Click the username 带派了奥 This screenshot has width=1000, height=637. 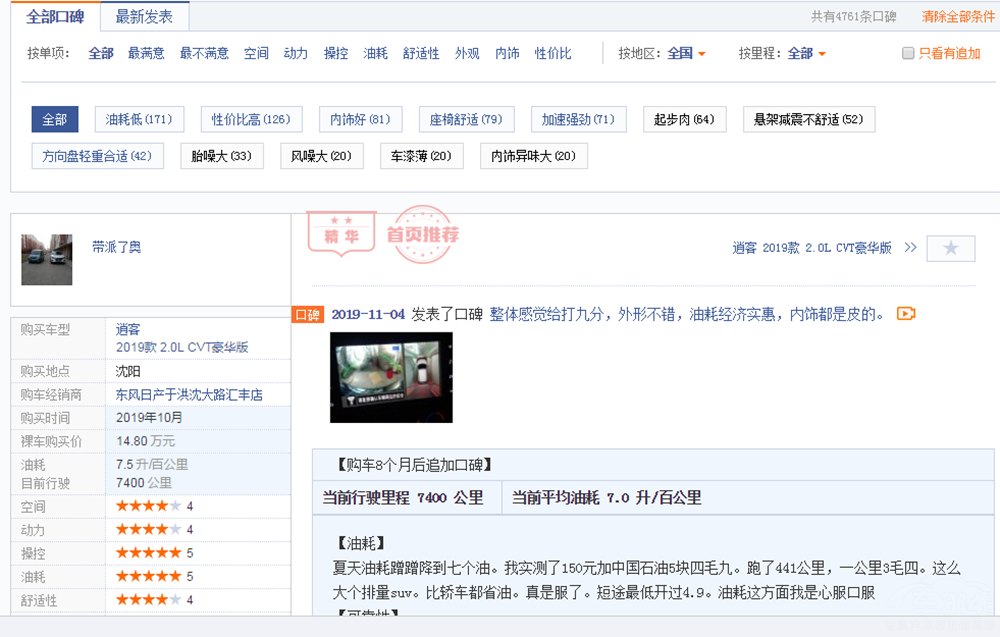coord(116,247)
